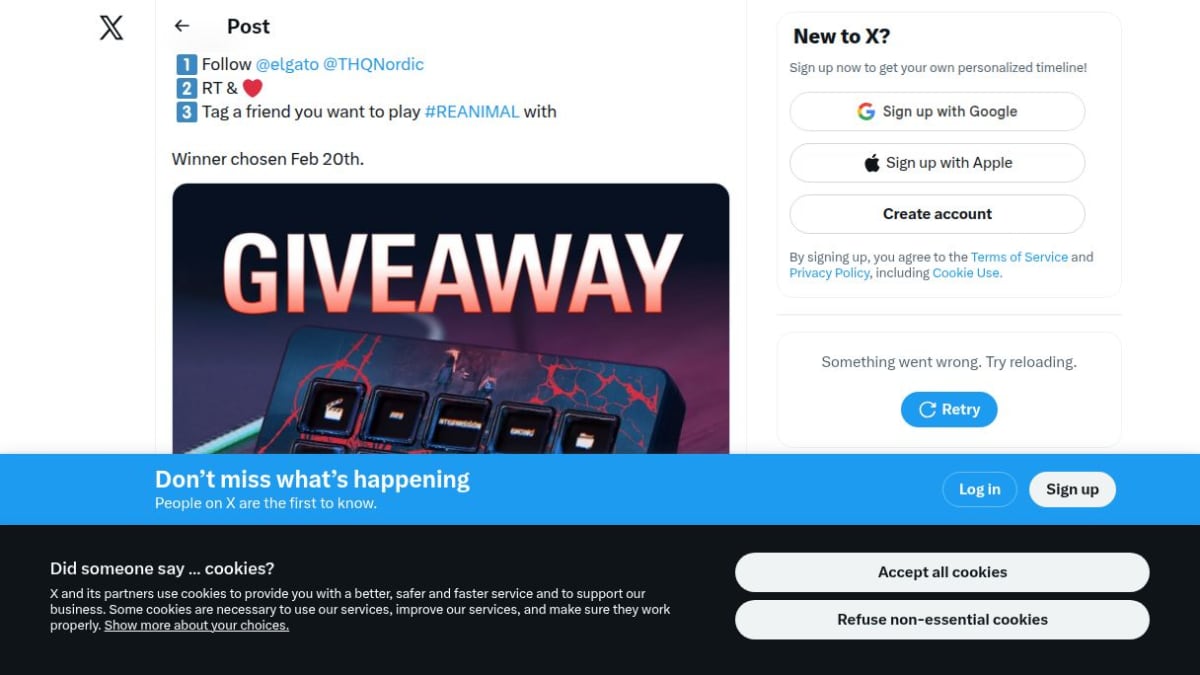Click the X logo icon
Viewport: 1200px width, 675px height.
(x=111, y=28)
